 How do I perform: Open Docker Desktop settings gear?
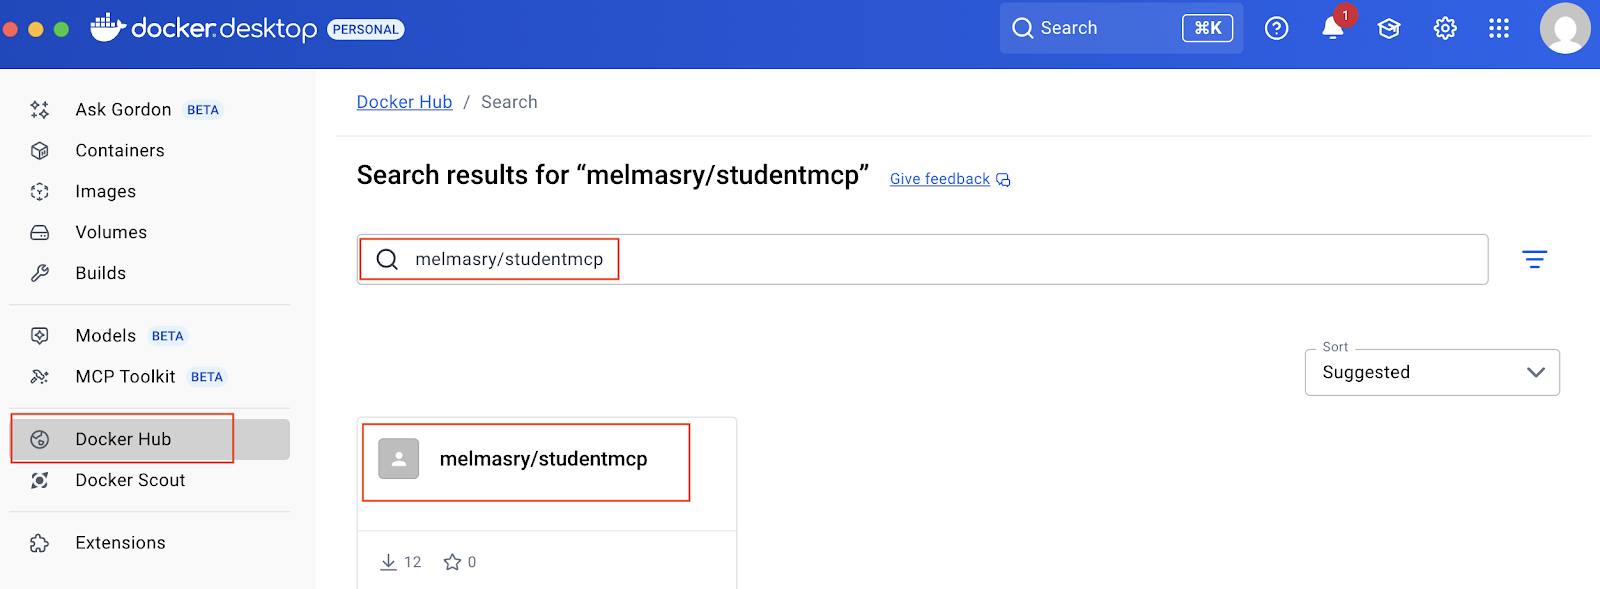point(1445,28)
